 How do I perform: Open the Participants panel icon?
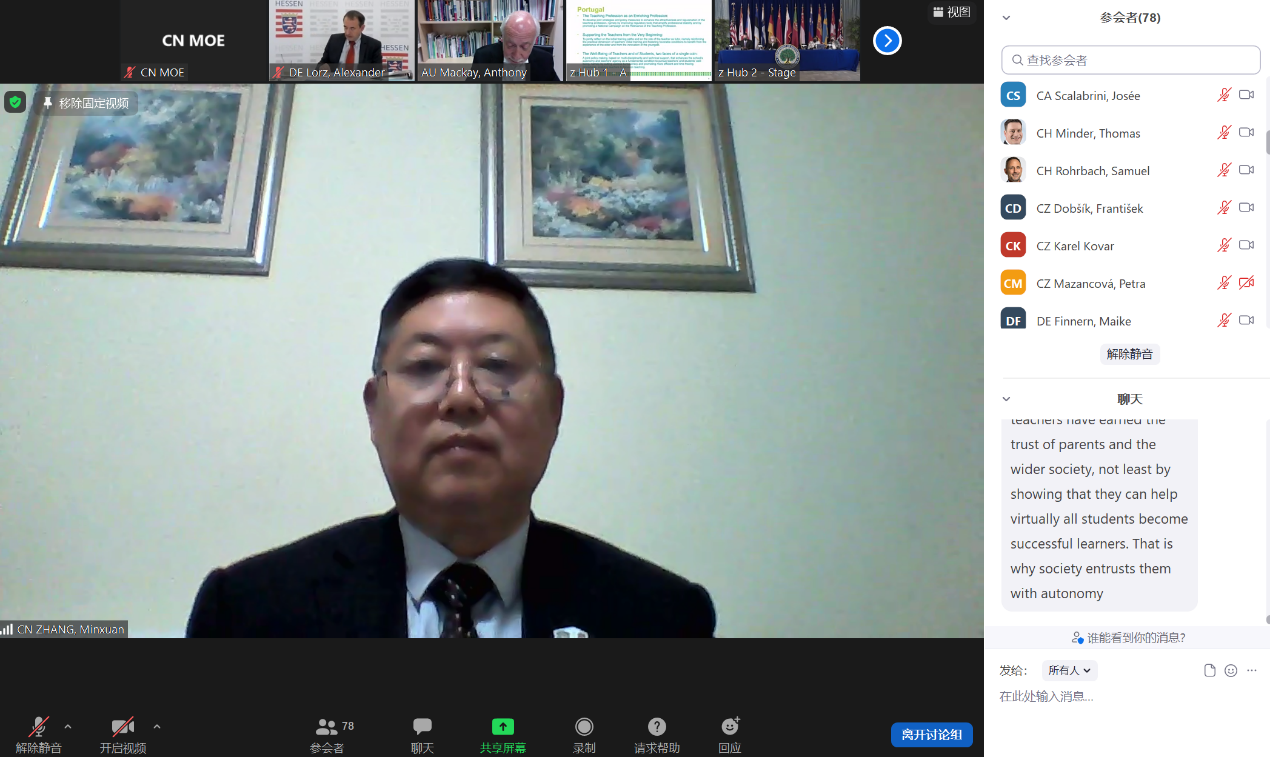tap(327, 727)
